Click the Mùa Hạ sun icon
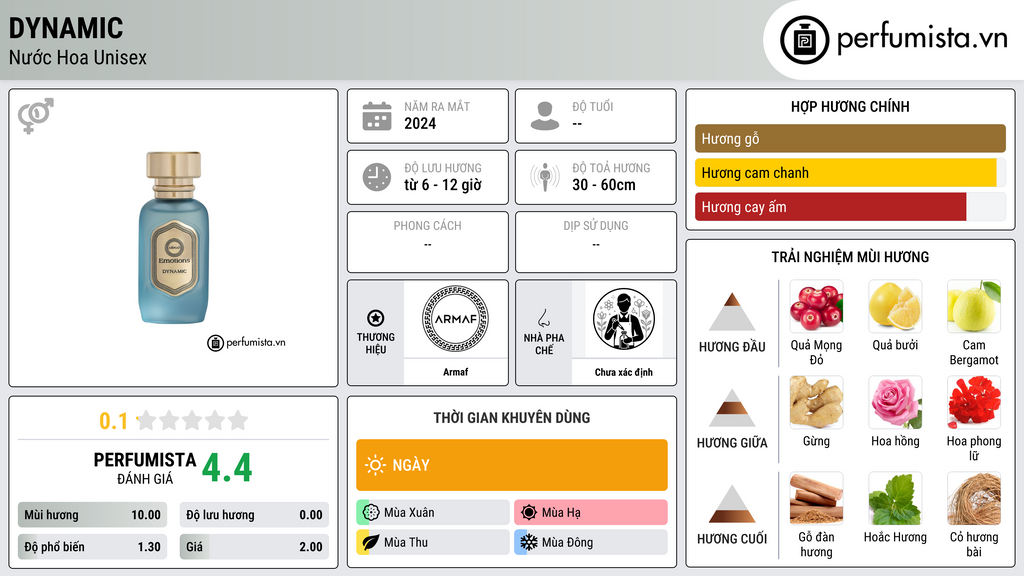This screenshot has width=1024, height=576. click(529, 512)
